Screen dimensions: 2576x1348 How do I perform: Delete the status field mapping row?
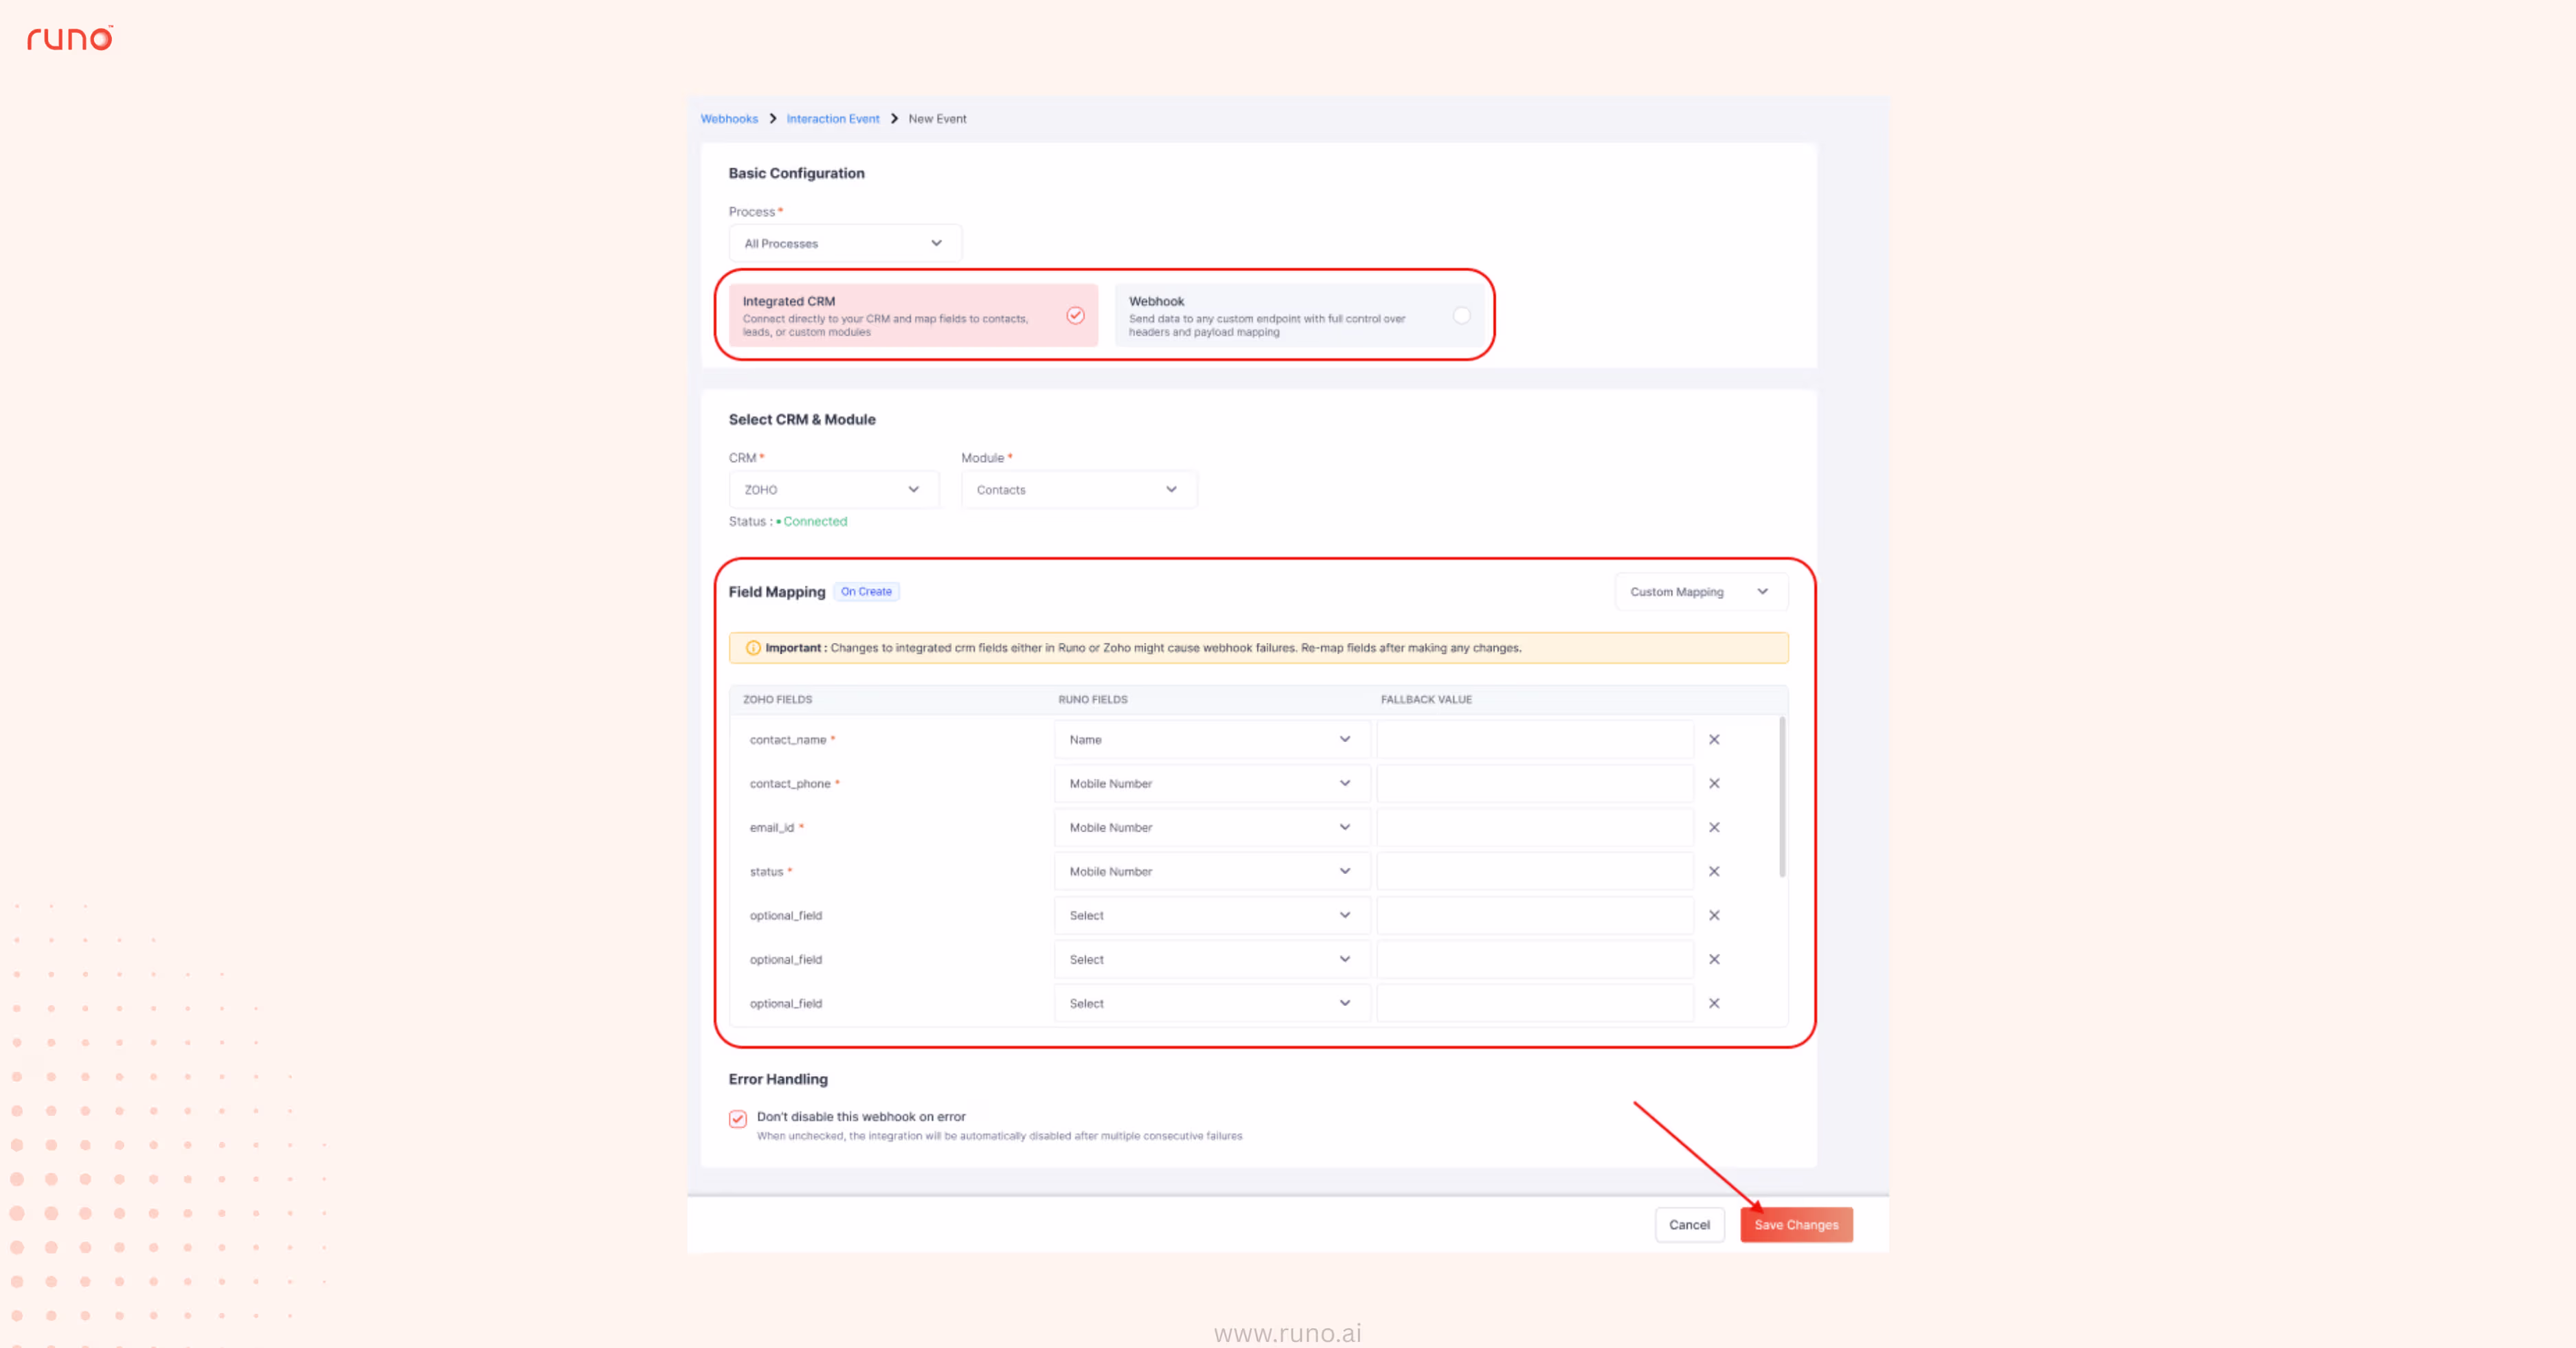tap(1714, 872)
